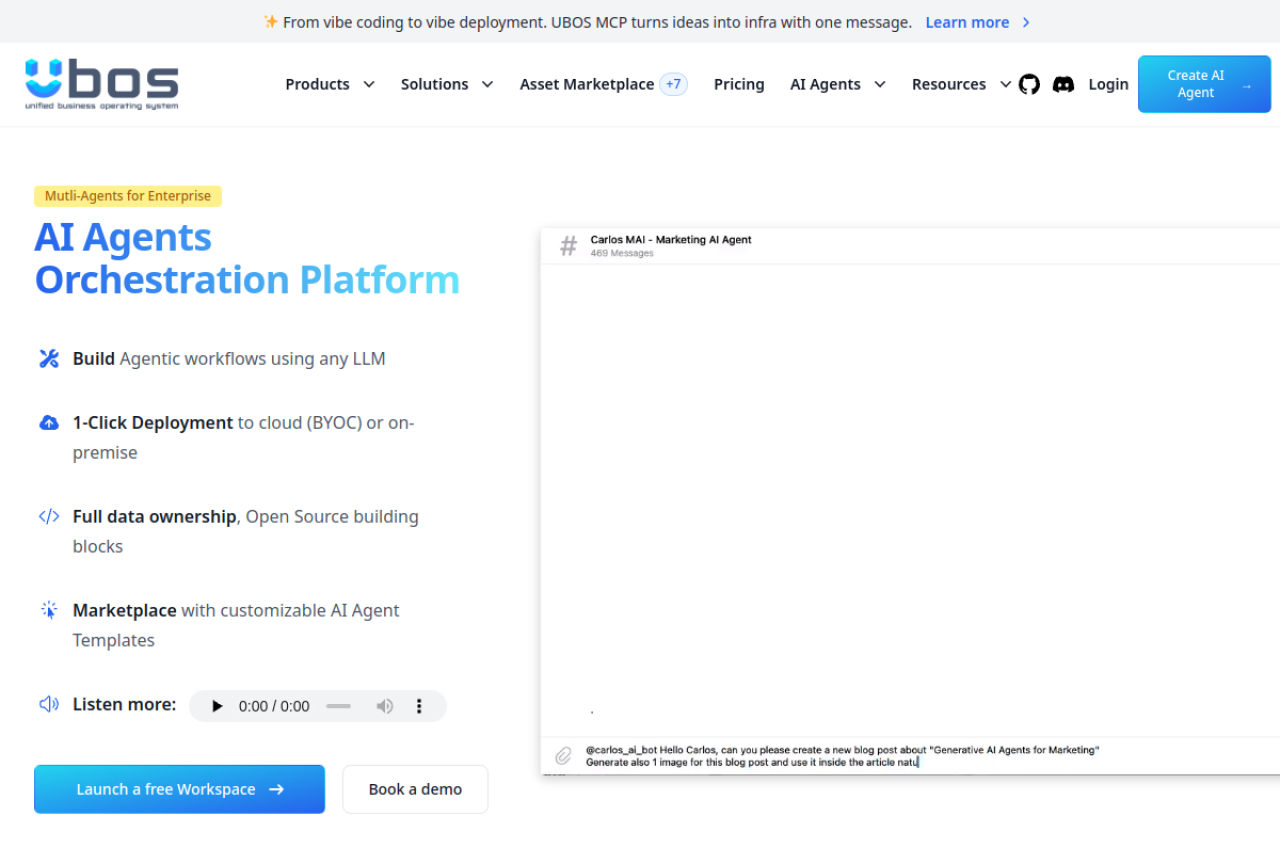This screenshot has height=853, width=1280.
Task: Click the arrow next to Learn more
Action: pyautogui.click(x=1026, y=22)
